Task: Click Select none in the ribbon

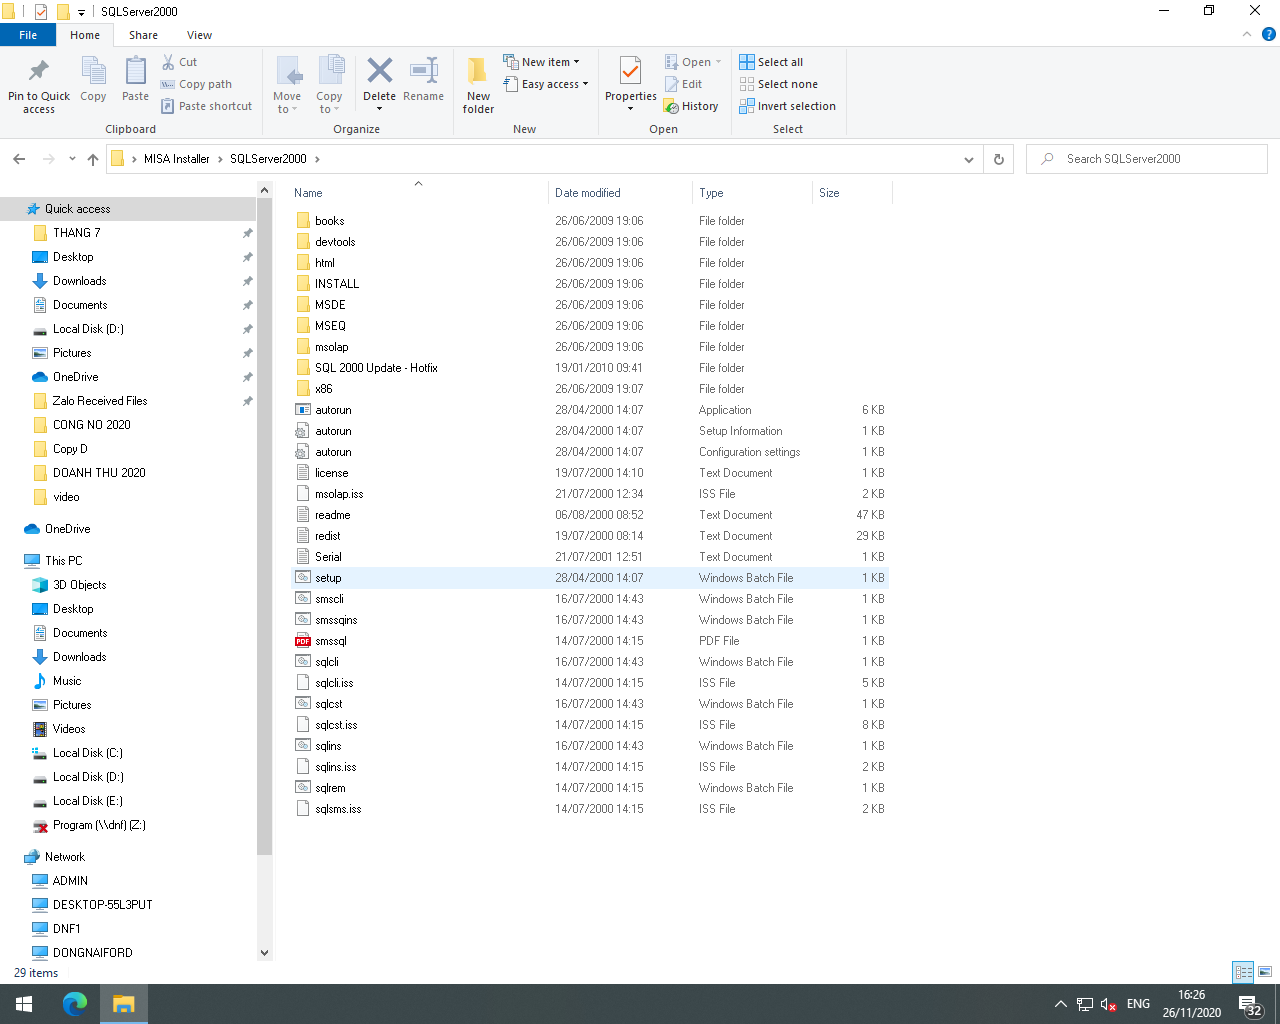Action: [778, 84]
